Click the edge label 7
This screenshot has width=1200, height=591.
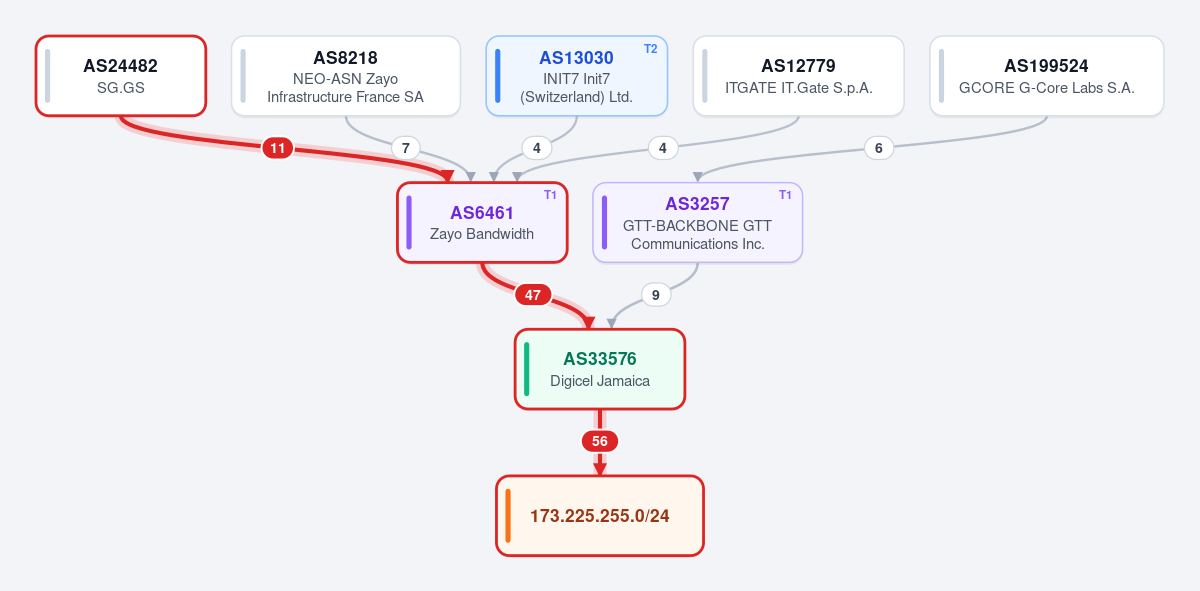(x=405, y=148)
